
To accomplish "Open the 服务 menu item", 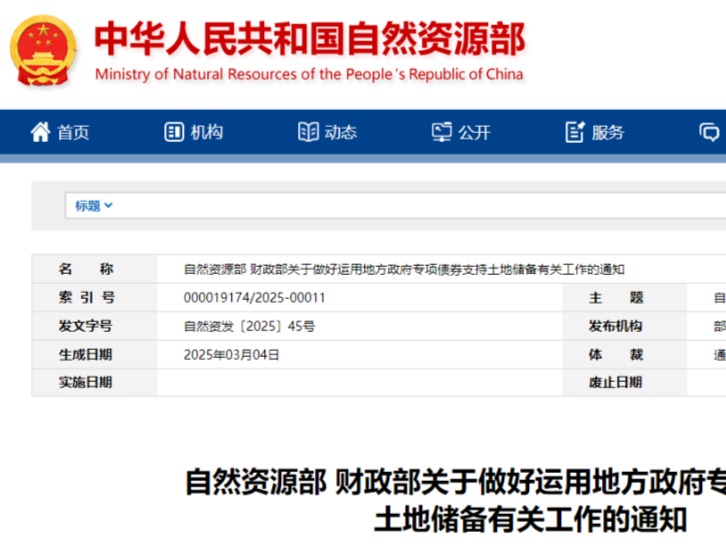I will click(x=608, y=132).
